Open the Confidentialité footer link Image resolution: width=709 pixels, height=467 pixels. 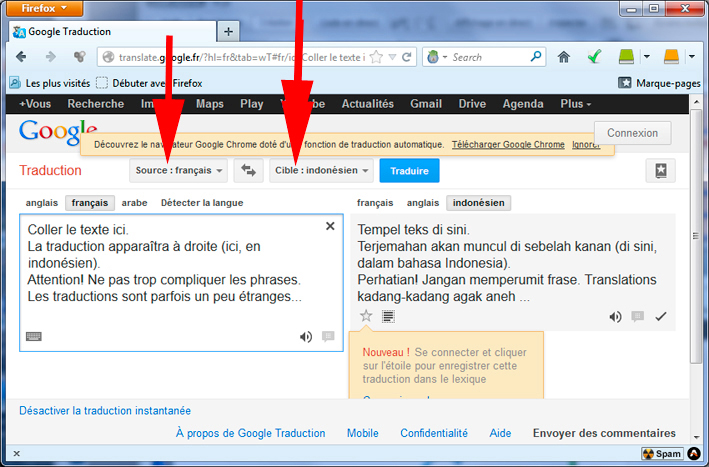tap(434, 433)
